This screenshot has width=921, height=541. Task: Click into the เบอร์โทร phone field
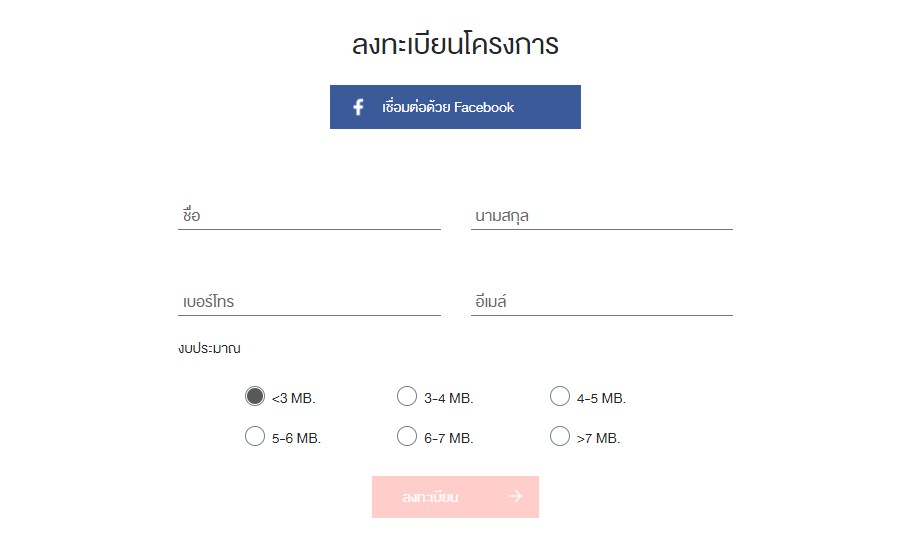pyautogui.click(x=310, y=301)
